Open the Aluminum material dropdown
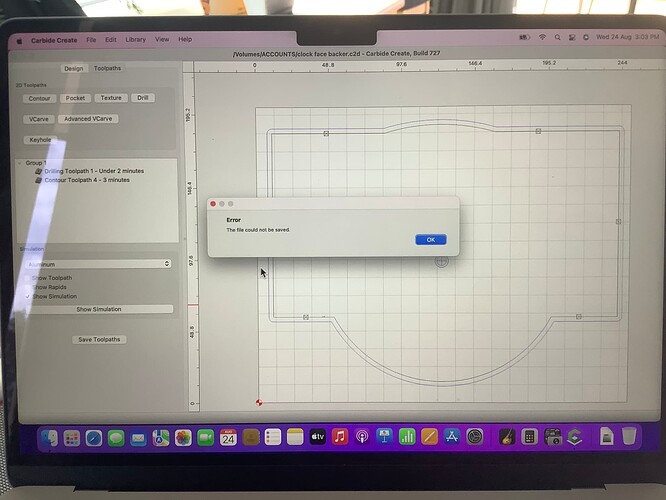 (99, 264)
